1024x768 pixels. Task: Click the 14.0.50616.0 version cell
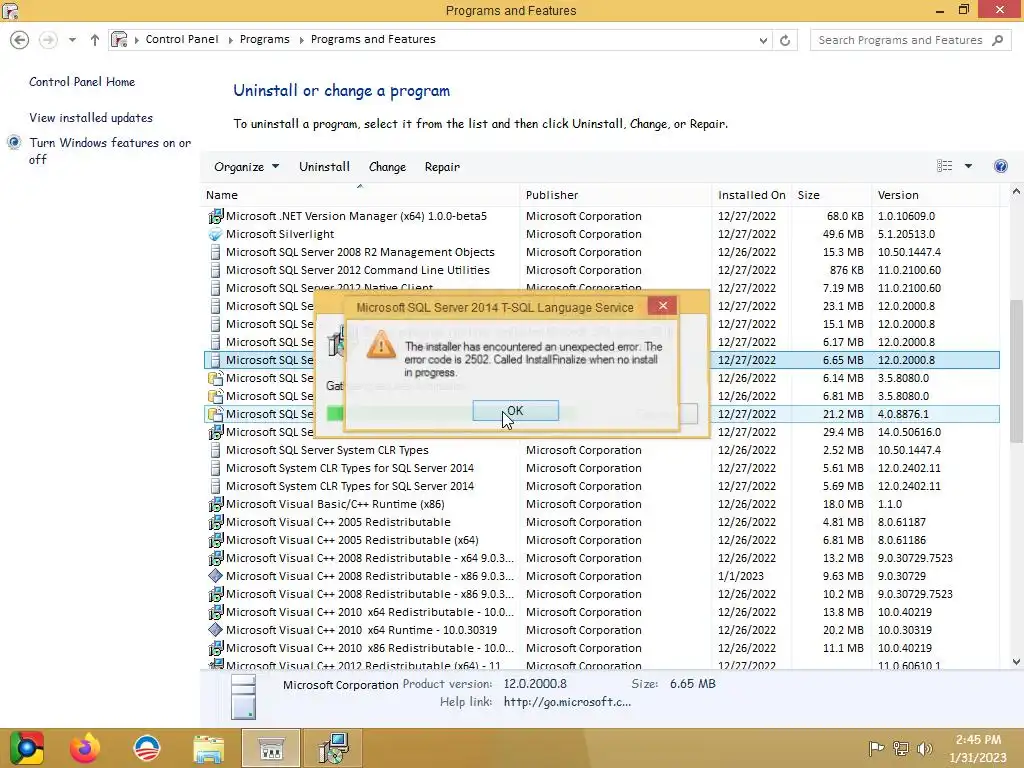pyautogui.click(x=909, y=432)
